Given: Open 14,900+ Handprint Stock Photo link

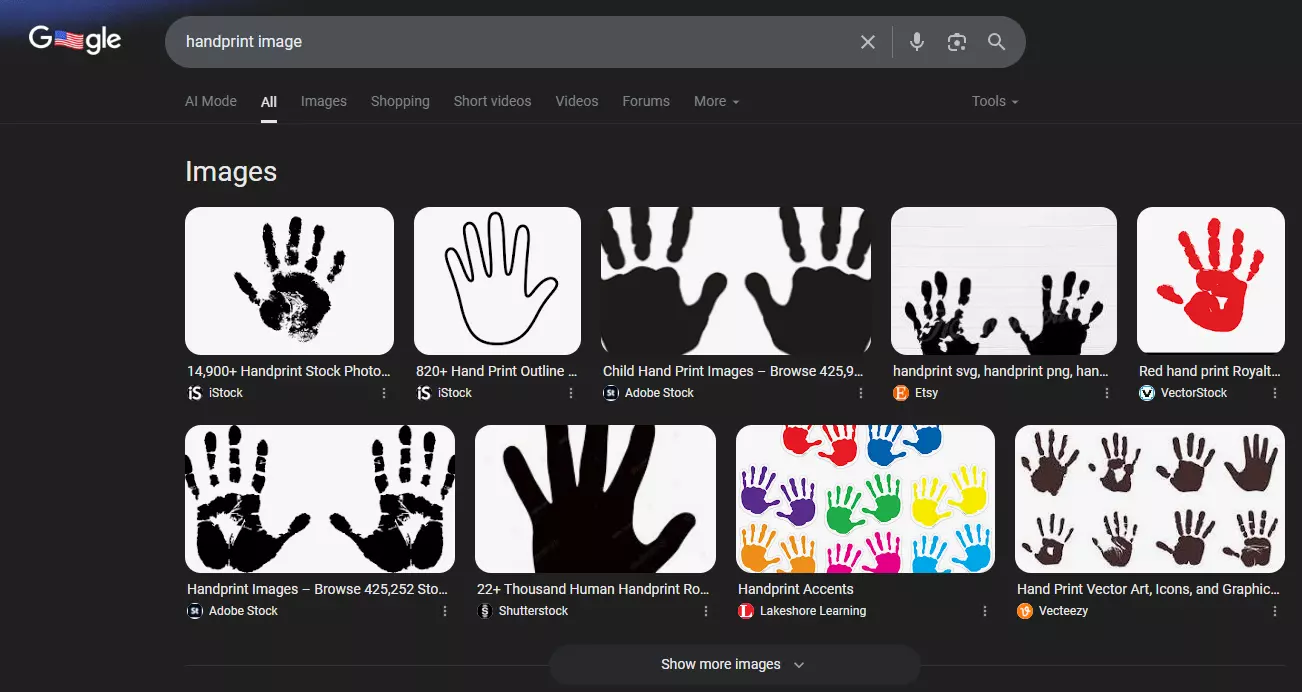Looking at the screenshot, I should click(289, 371).
